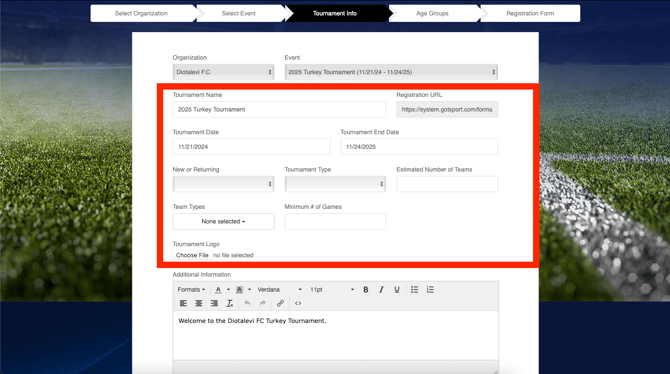Viewport: 670px width, 374px height.
Task: Click the Estimated Number of Teams field
Action: (x=447, y=184)
